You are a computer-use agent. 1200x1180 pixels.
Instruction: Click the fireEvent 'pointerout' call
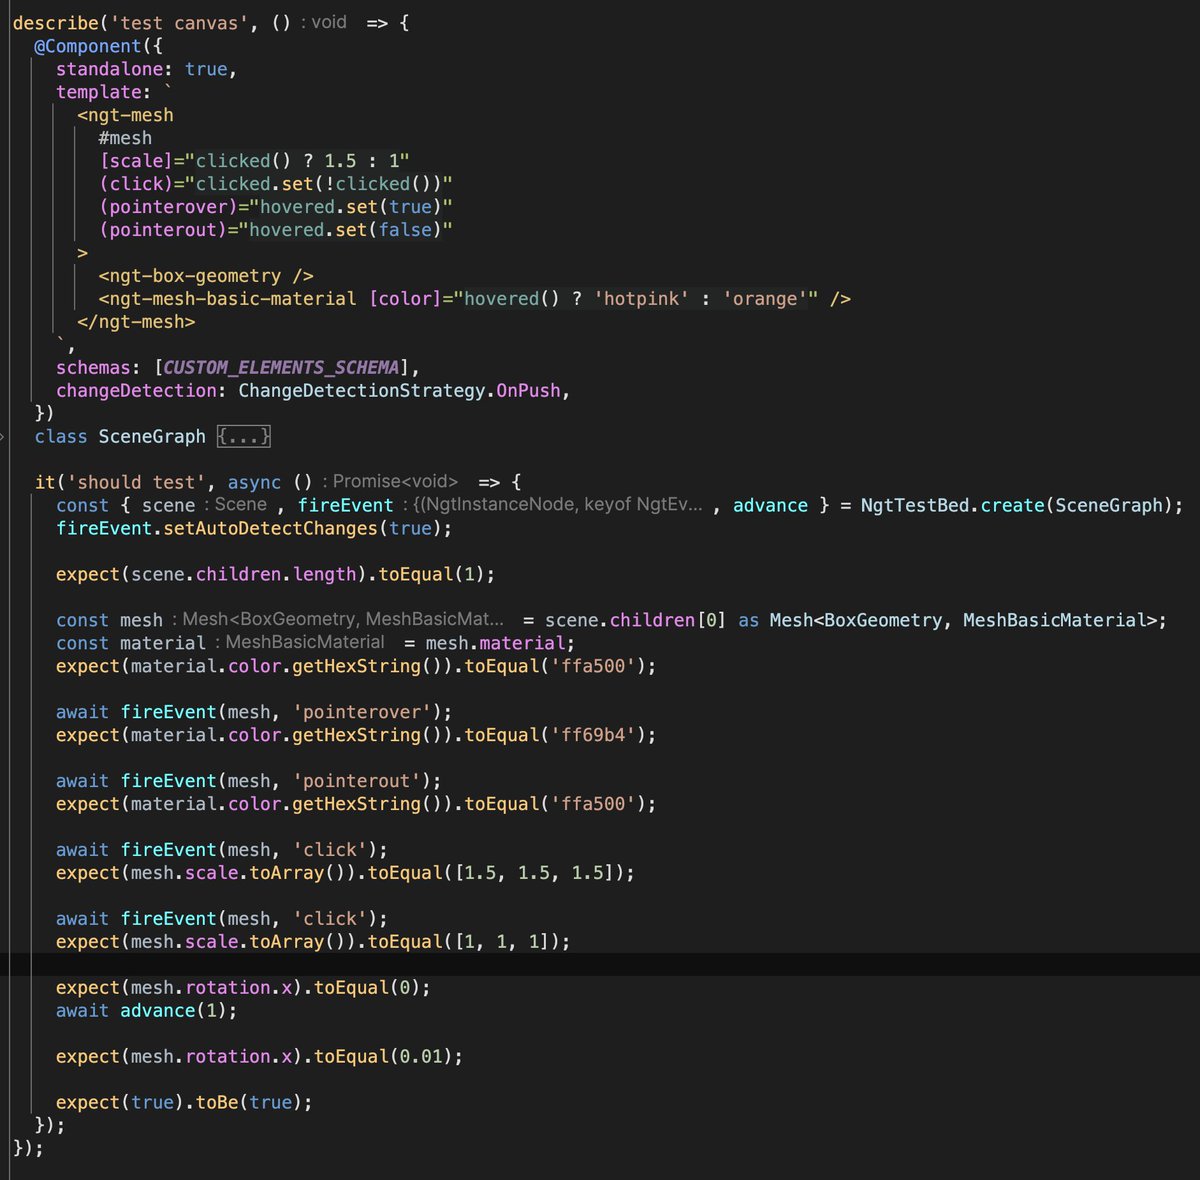280,782
